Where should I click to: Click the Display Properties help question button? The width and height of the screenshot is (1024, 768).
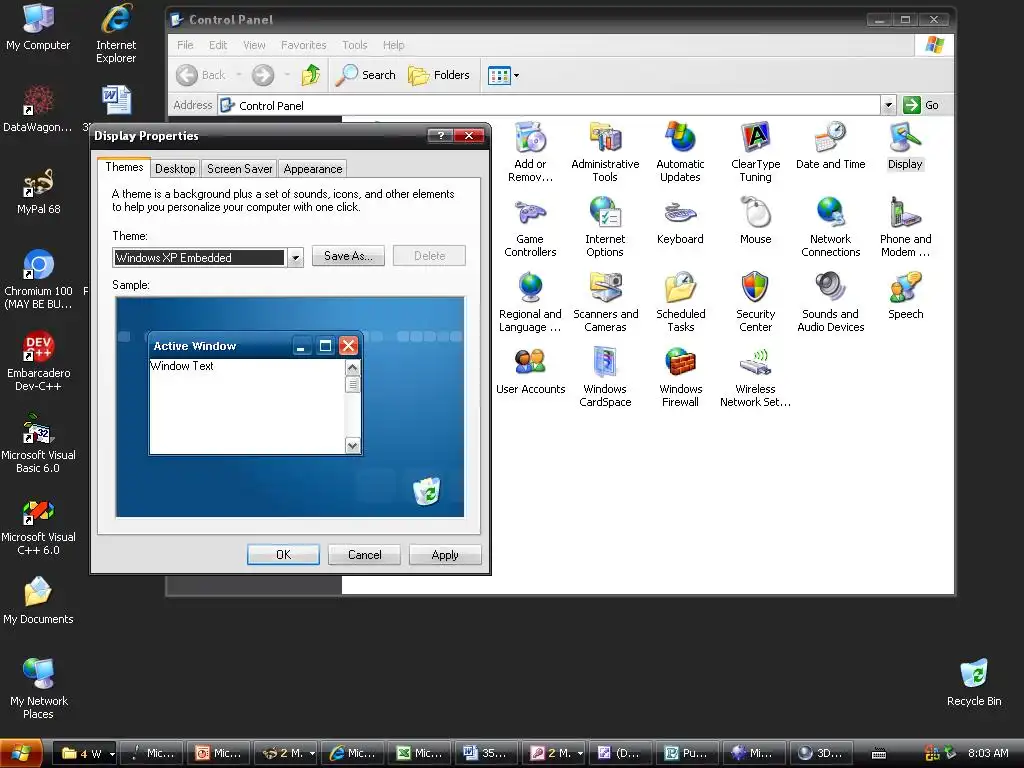click(440, 135)
